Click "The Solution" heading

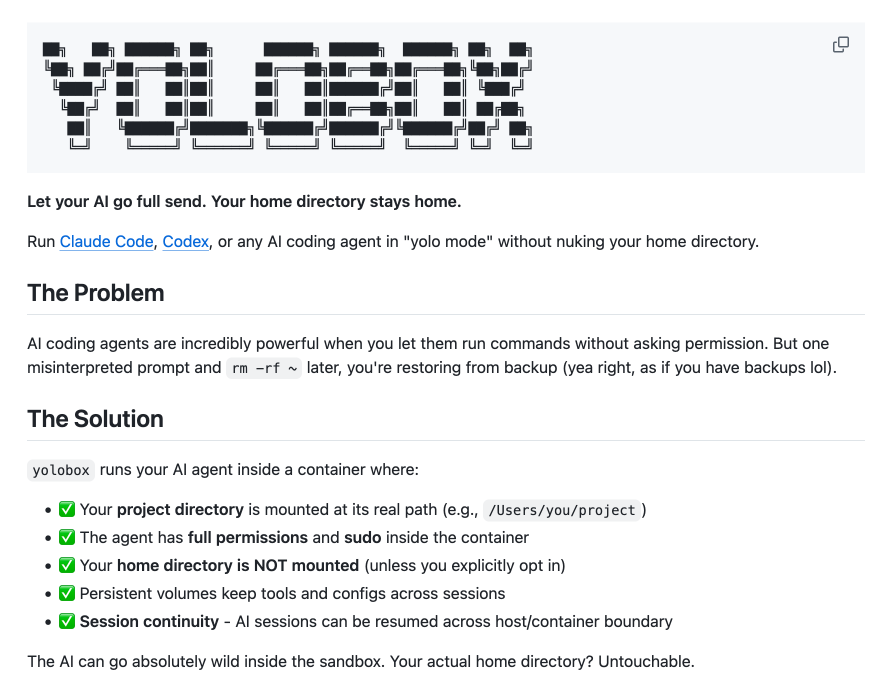point(96,419)
